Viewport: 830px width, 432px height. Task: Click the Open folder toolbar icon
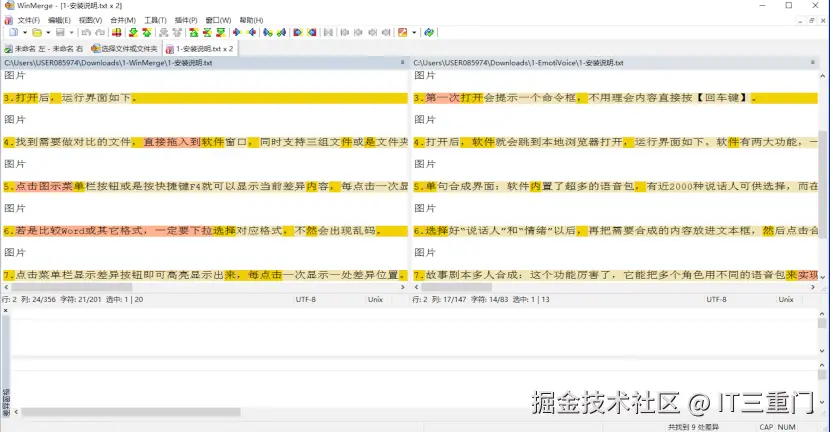pyautogui.click(x=37, y=32)
